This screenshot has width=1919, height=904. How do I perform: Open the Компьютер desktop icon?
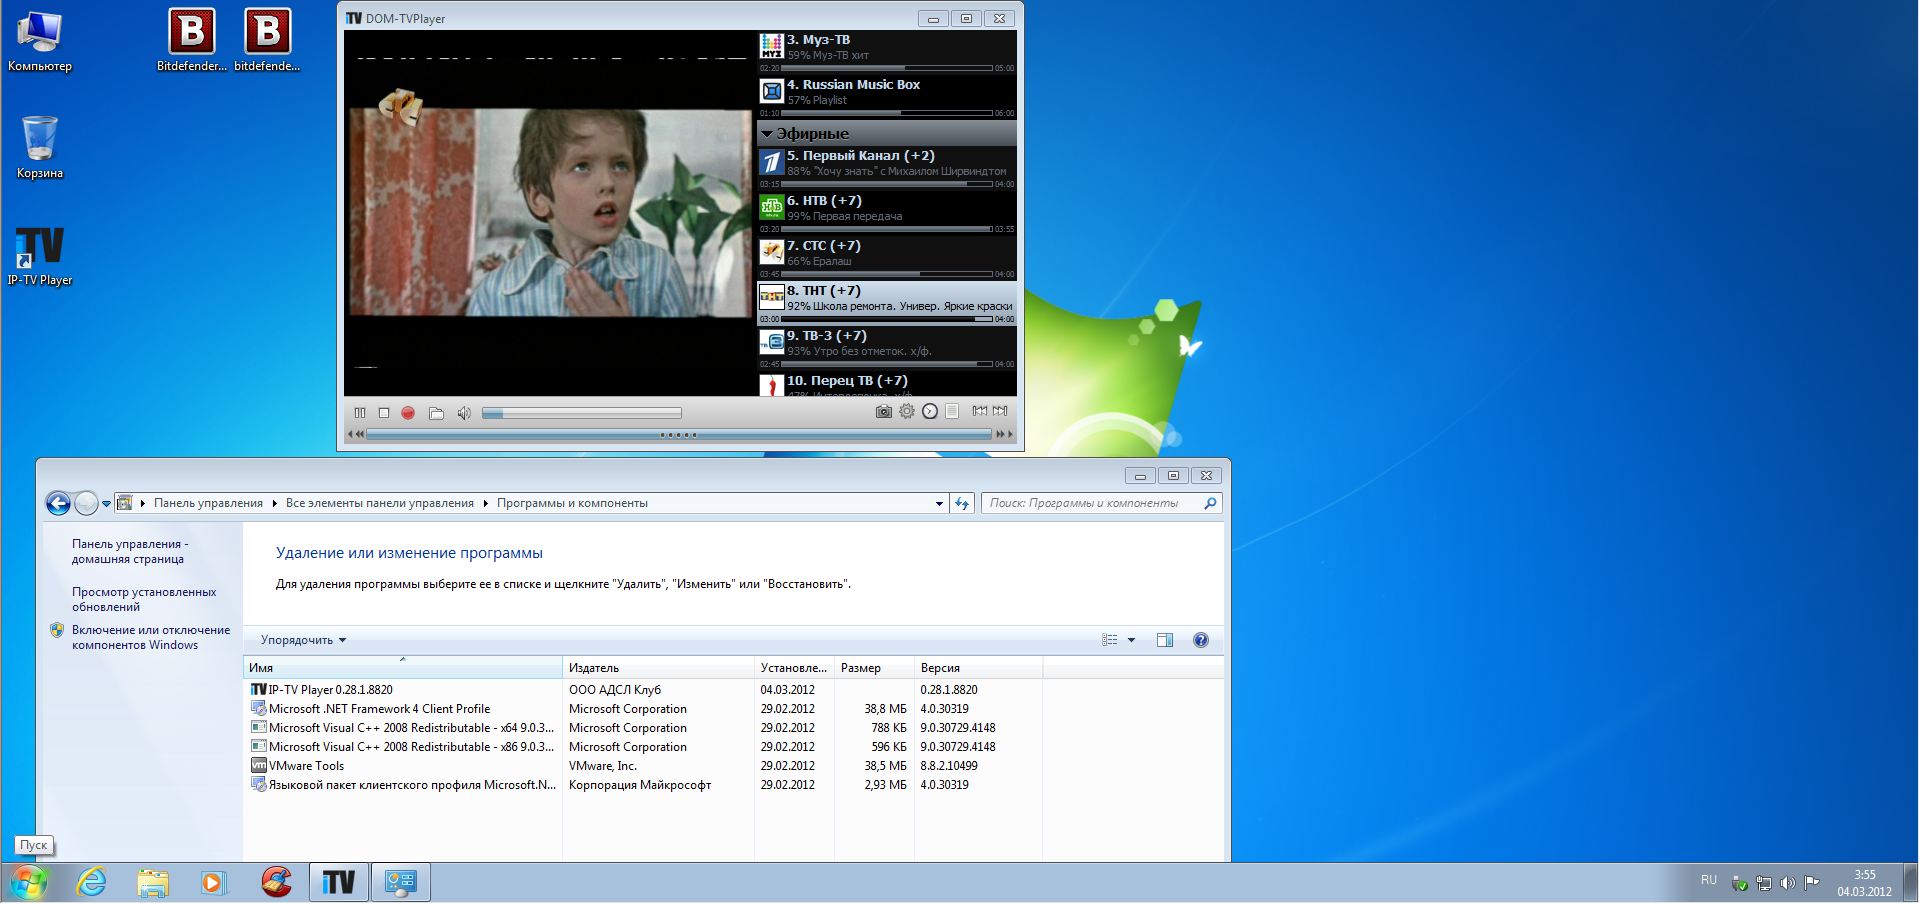pos(40,41)
